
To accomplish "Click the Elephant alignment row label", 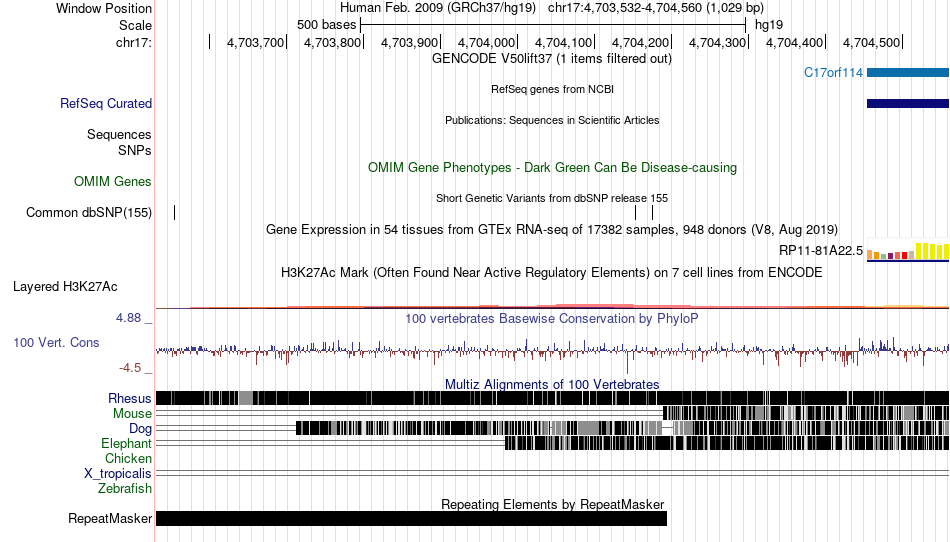I will (126, 444).
